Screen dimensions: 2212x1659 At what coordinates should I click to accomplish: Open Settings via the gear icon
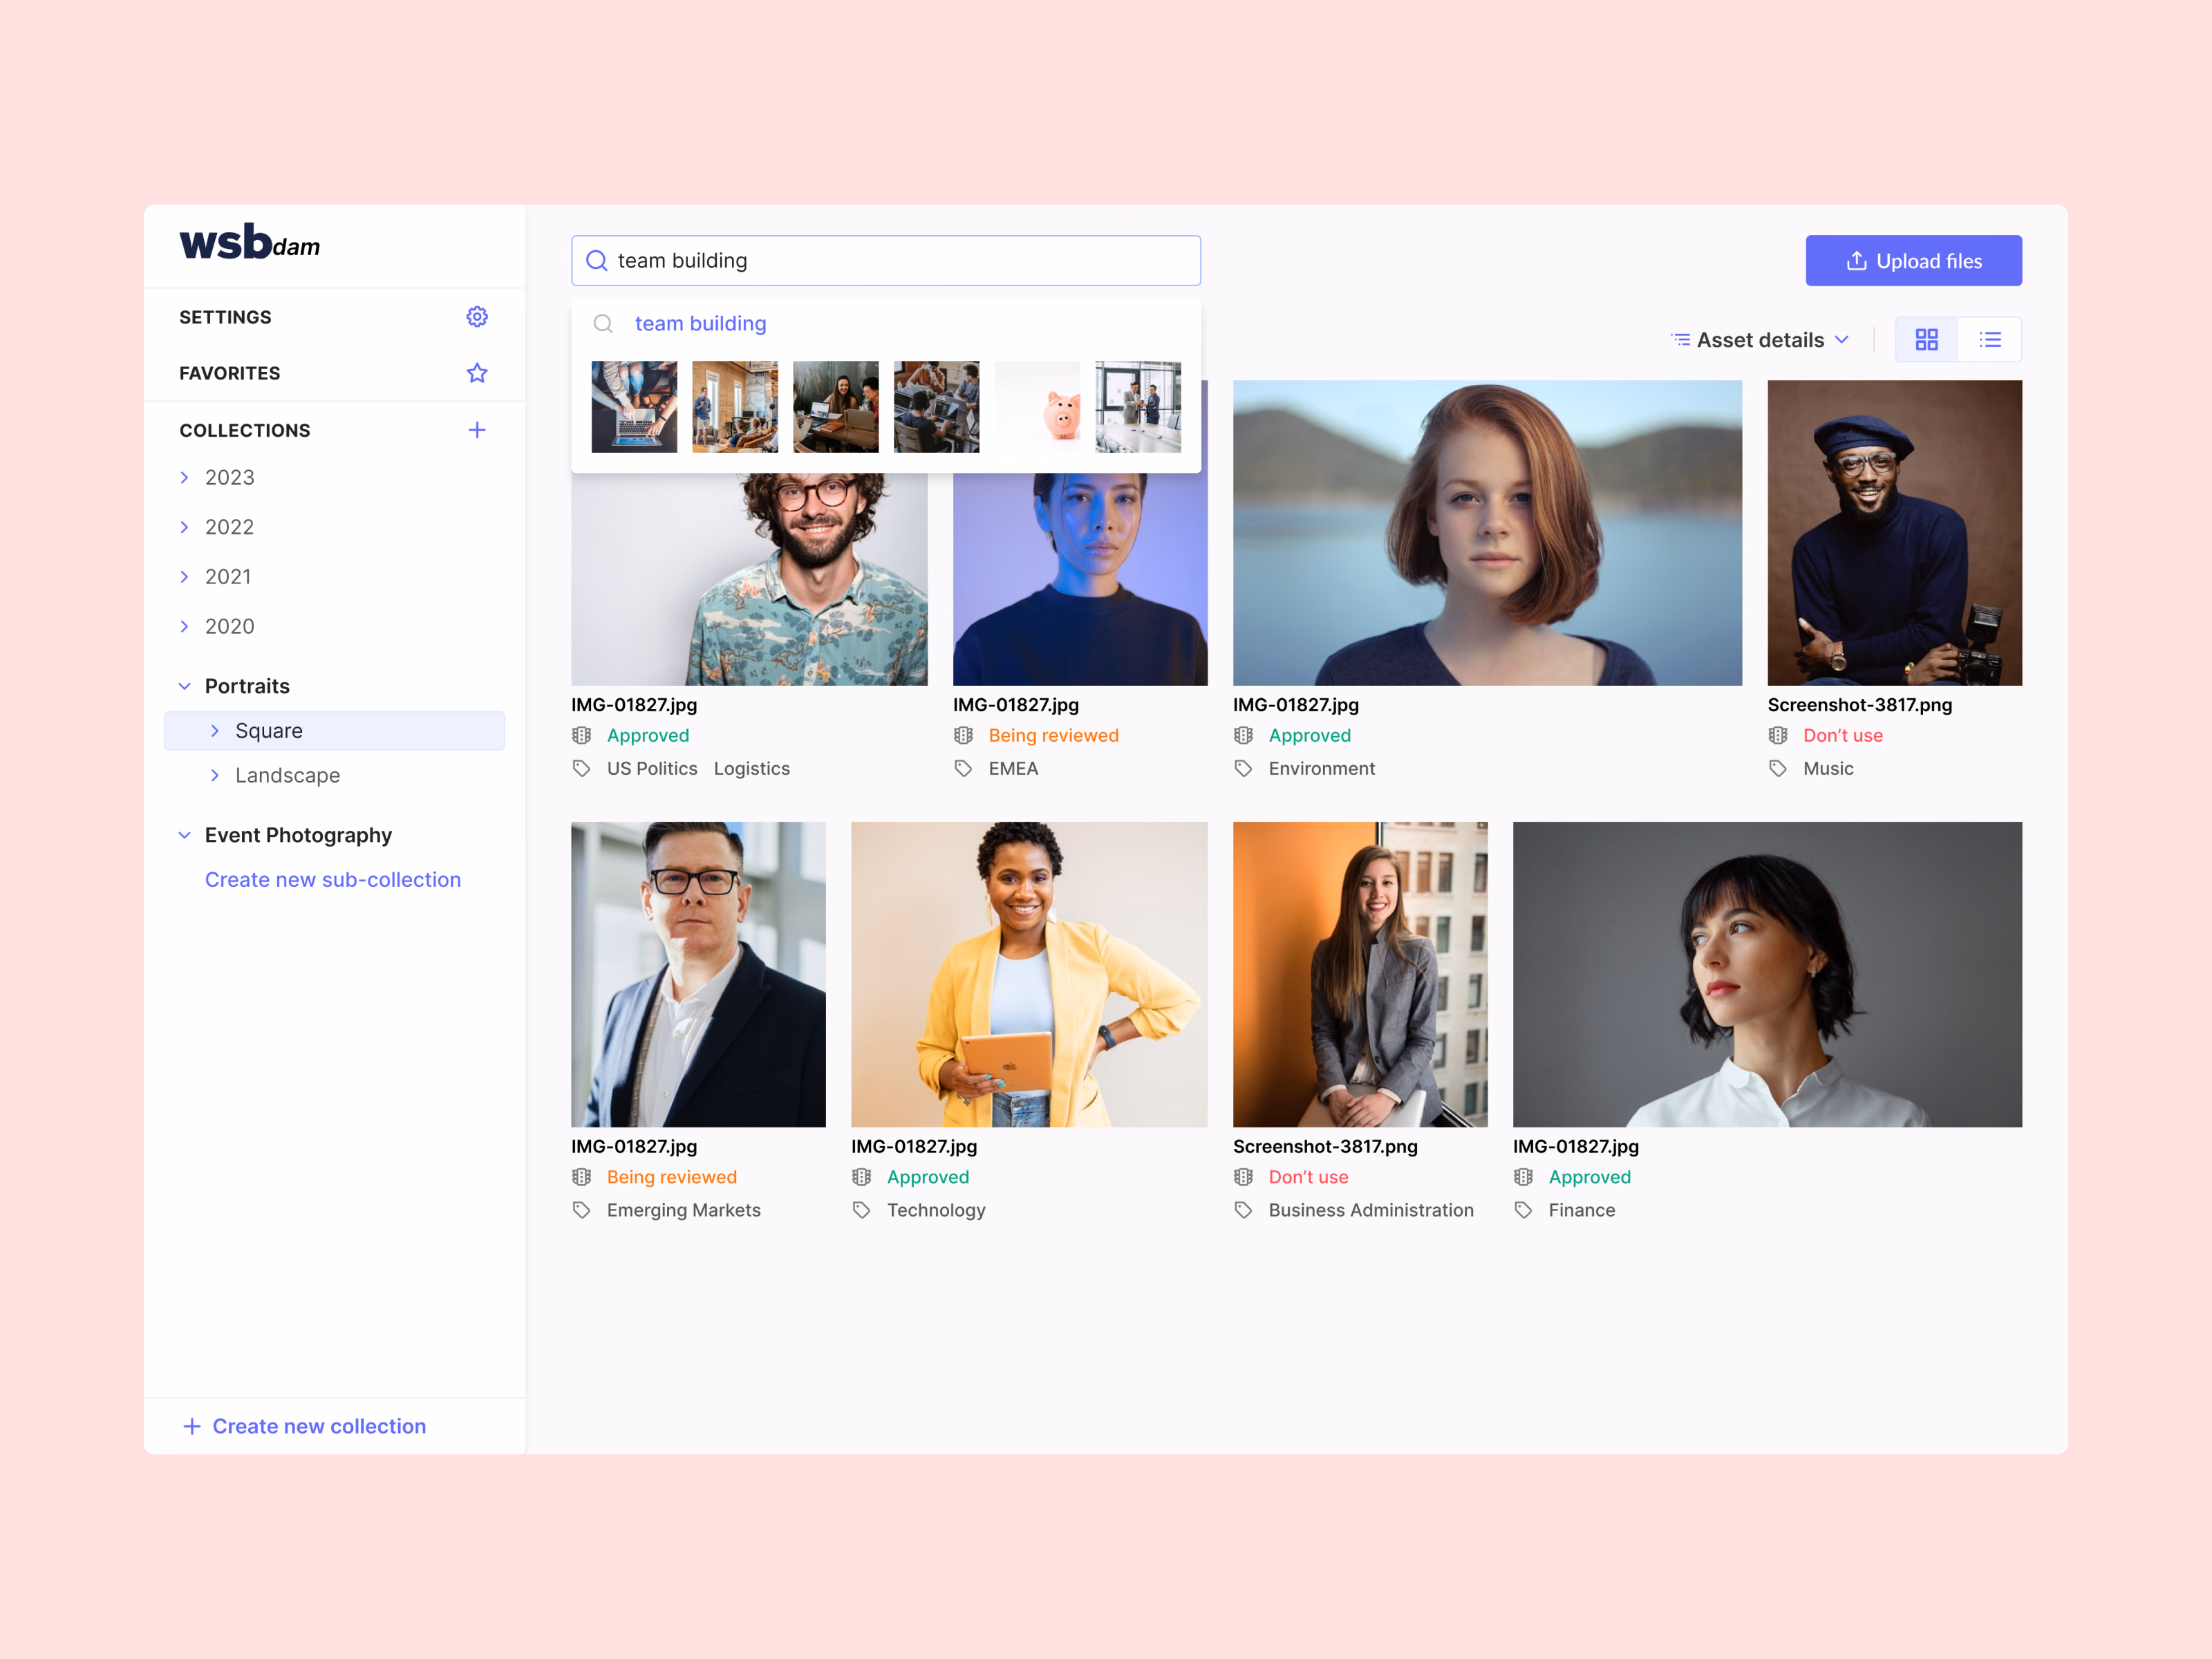[x=477, y=317]
